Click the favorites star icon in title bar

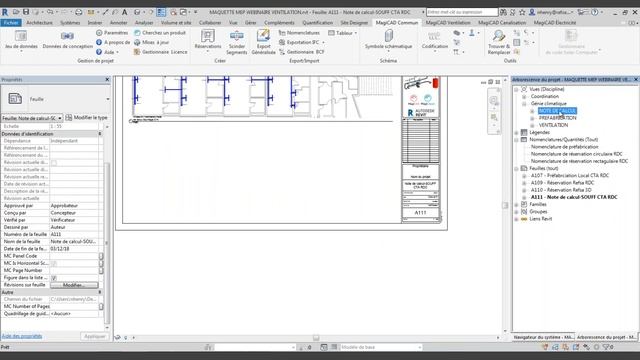522,12
